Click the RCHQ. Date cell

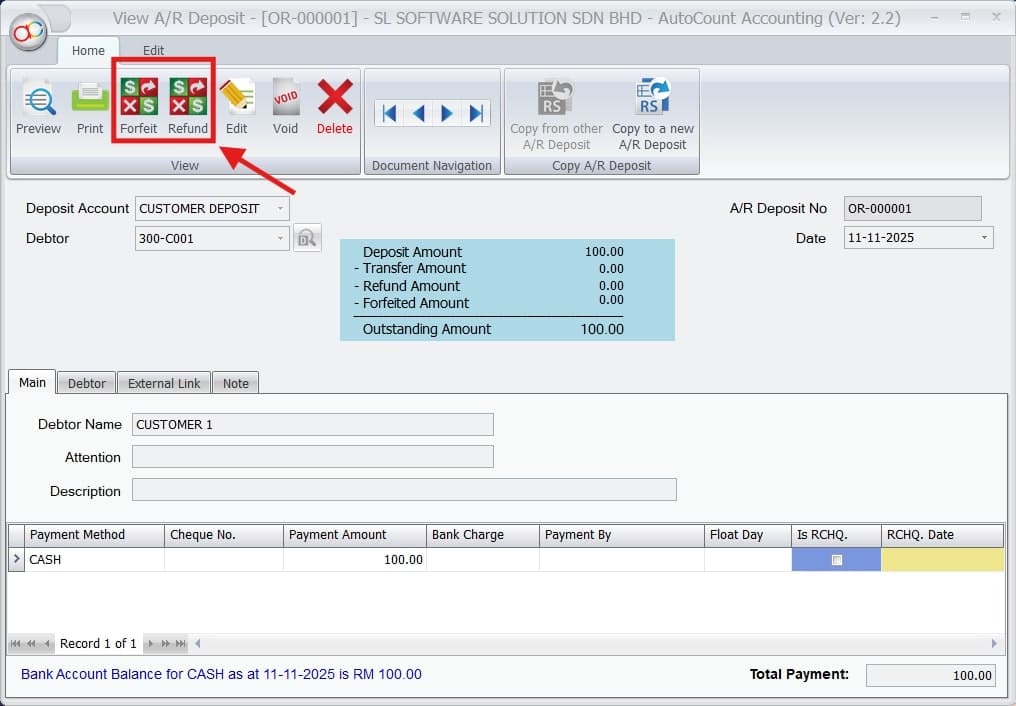[942, 560]
